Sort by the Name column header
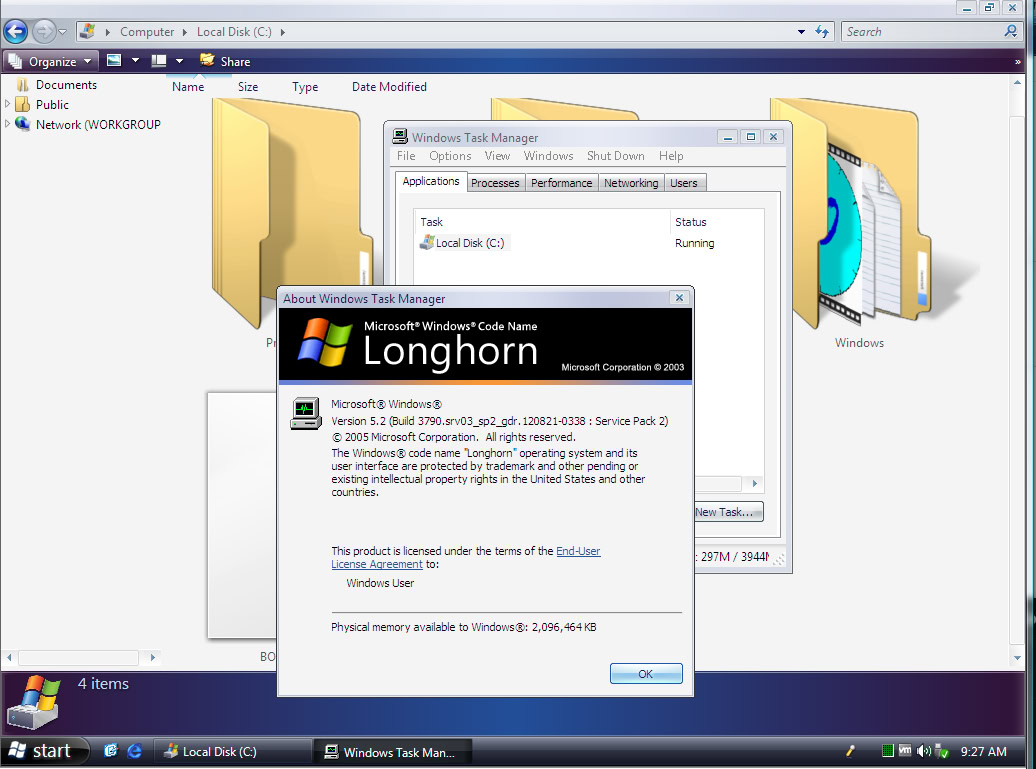Screen dimensions: 1036x769 188,87
